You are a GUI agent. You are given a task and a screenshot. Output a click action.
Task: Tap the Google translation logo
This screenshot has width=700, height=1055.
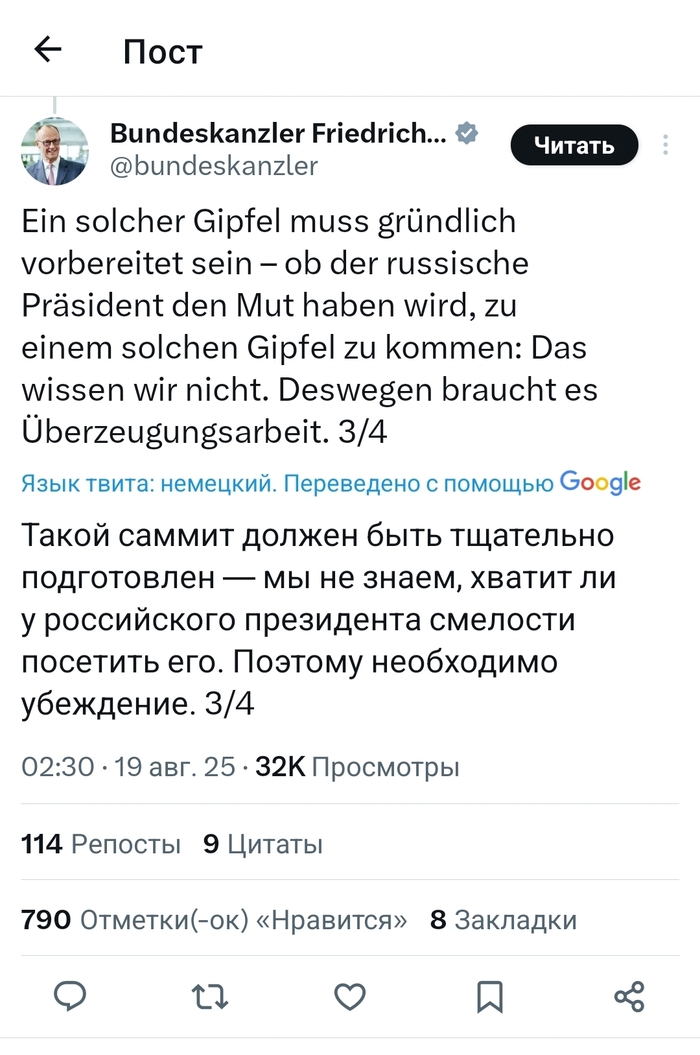pos(600,484)
